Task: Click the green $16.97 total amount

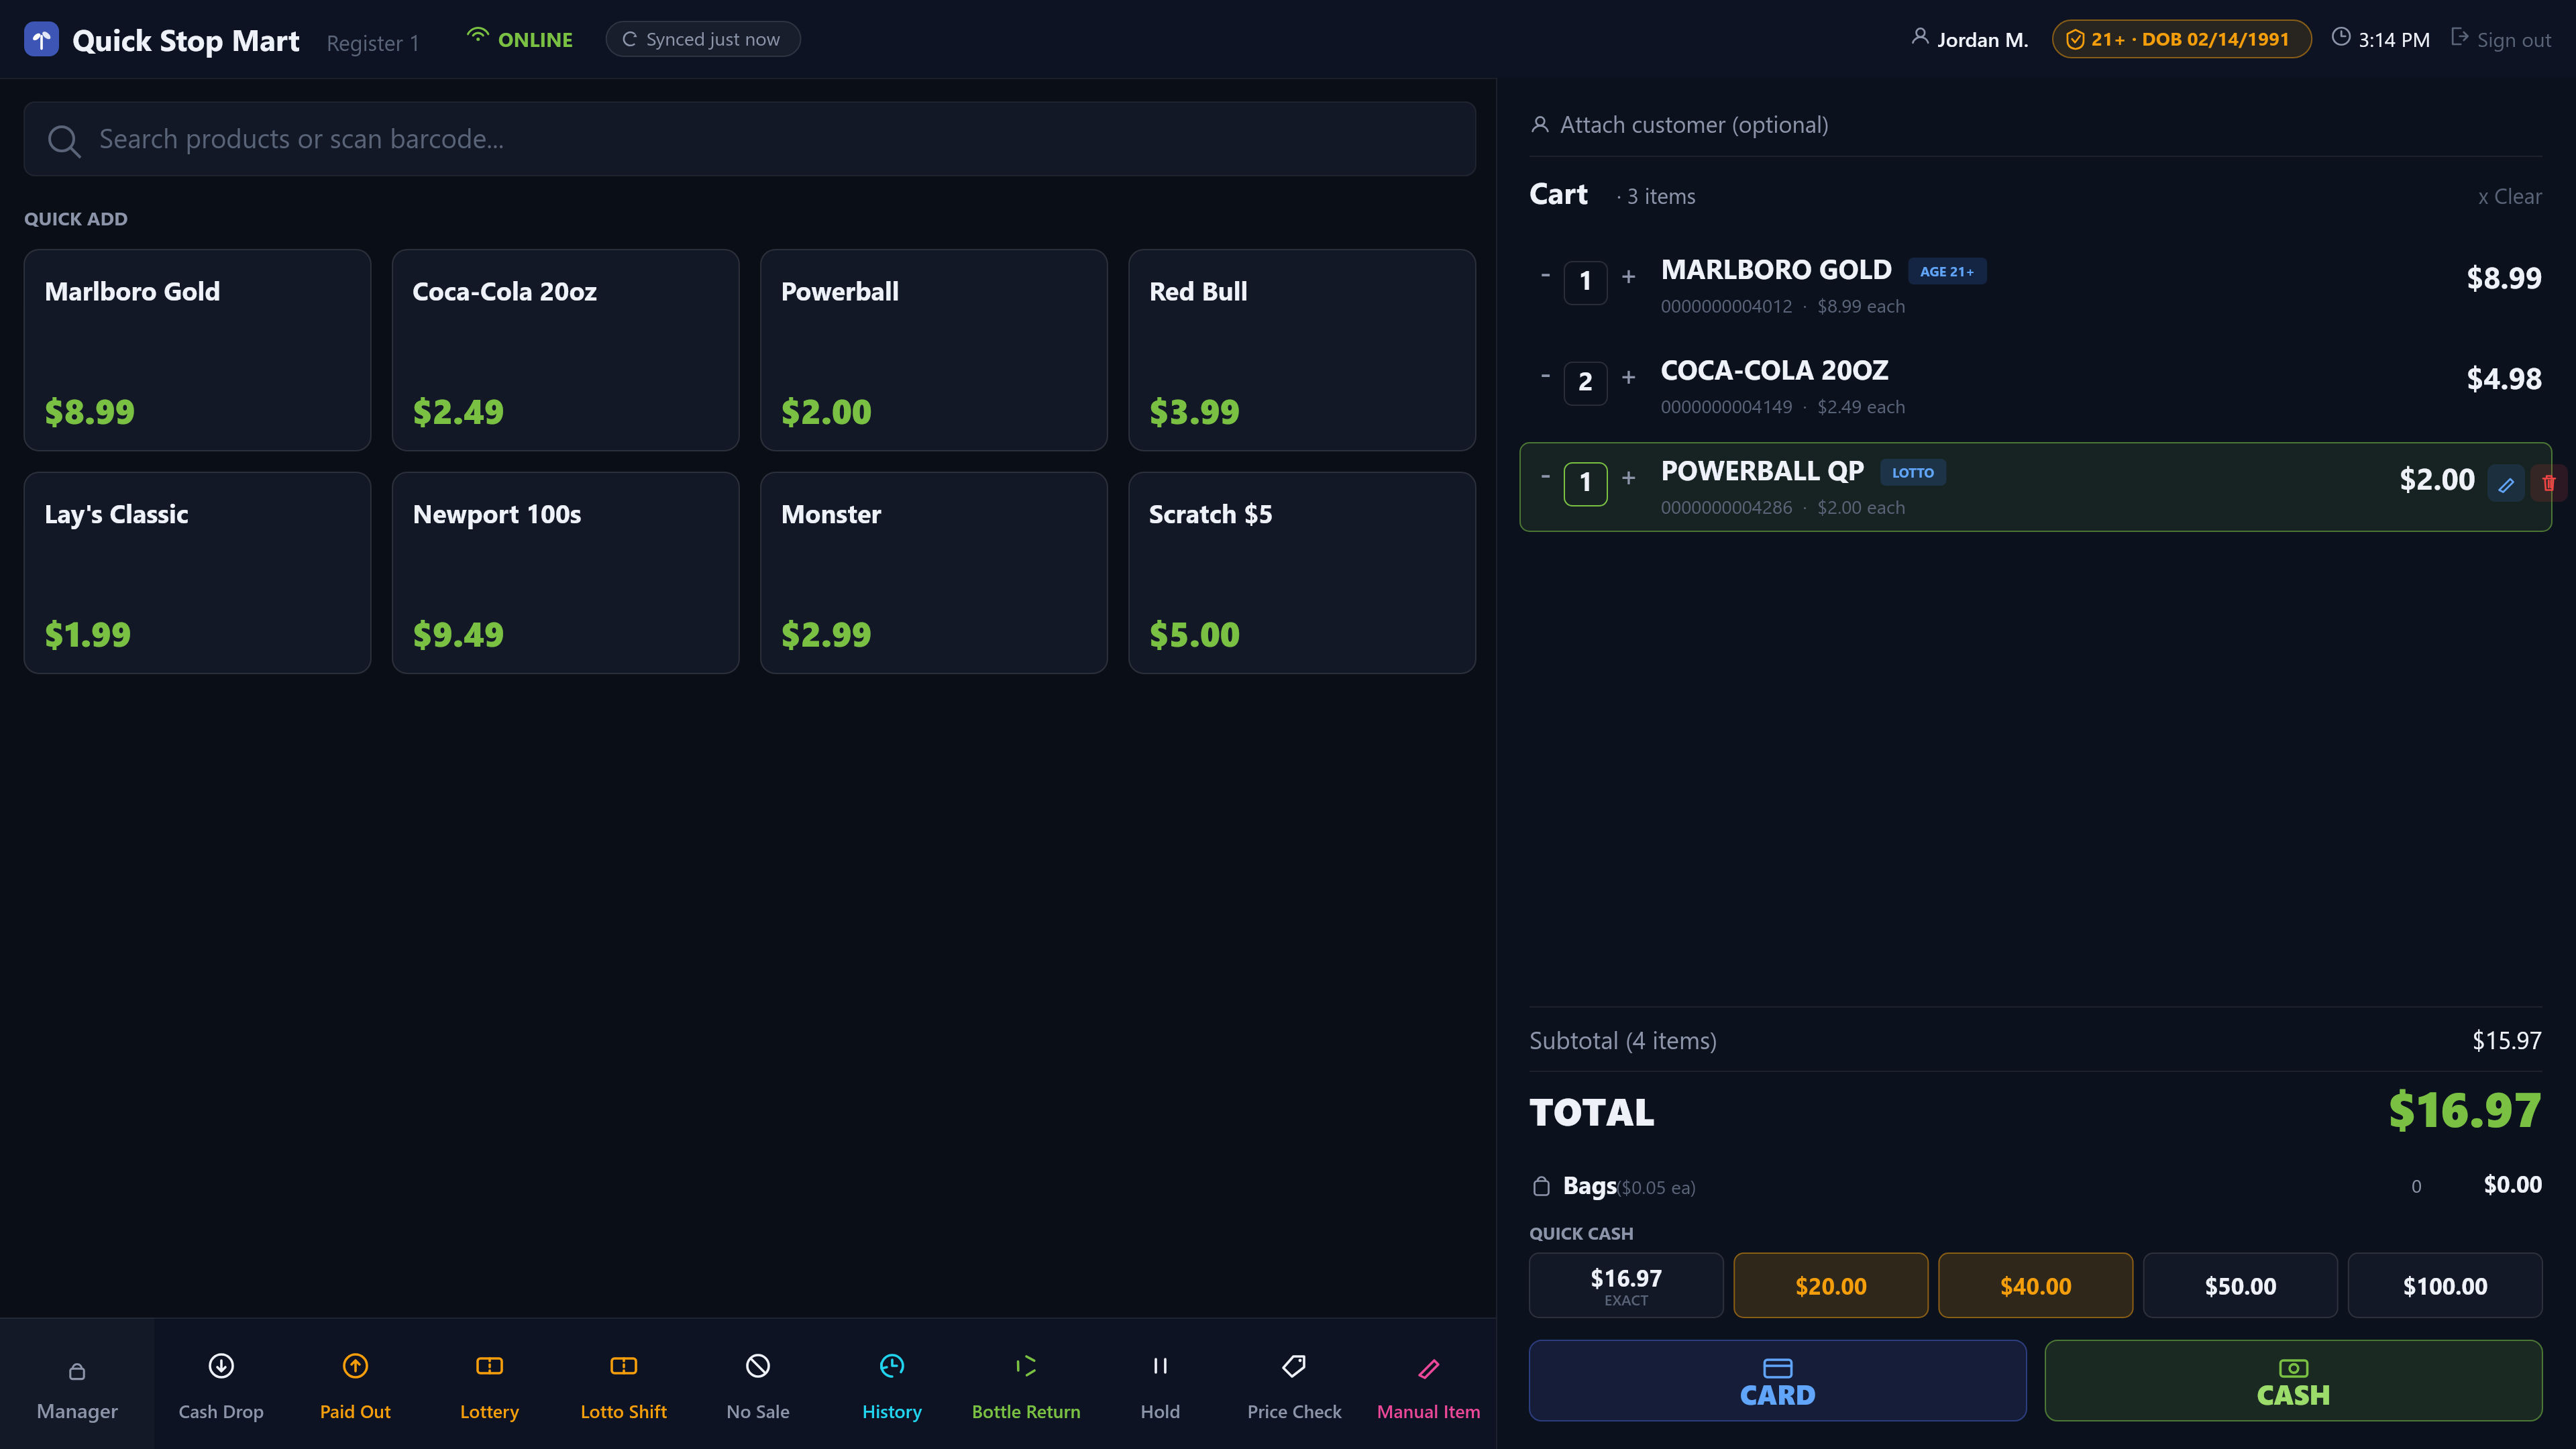Action: (x=2465, y=1111)
